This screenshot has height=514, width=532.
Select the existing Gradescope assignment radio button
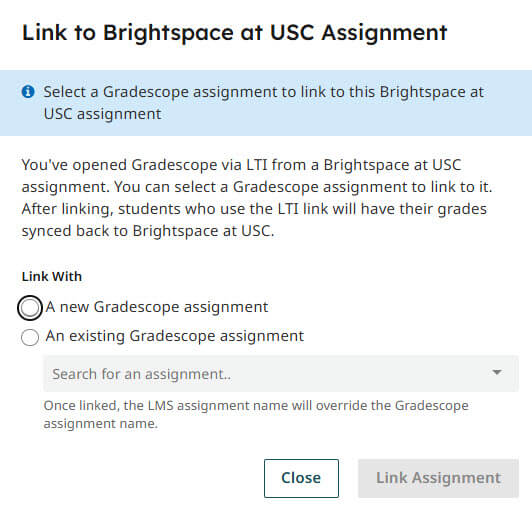(30, 337)
